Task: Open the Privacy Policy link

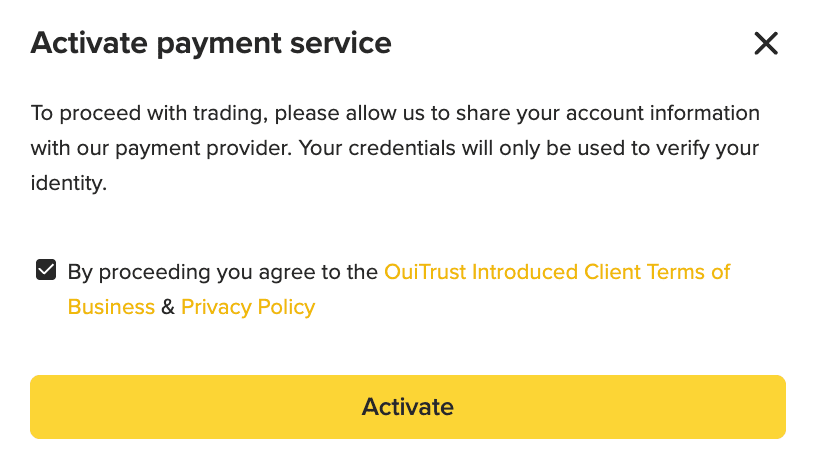Action: coord(248,307)
